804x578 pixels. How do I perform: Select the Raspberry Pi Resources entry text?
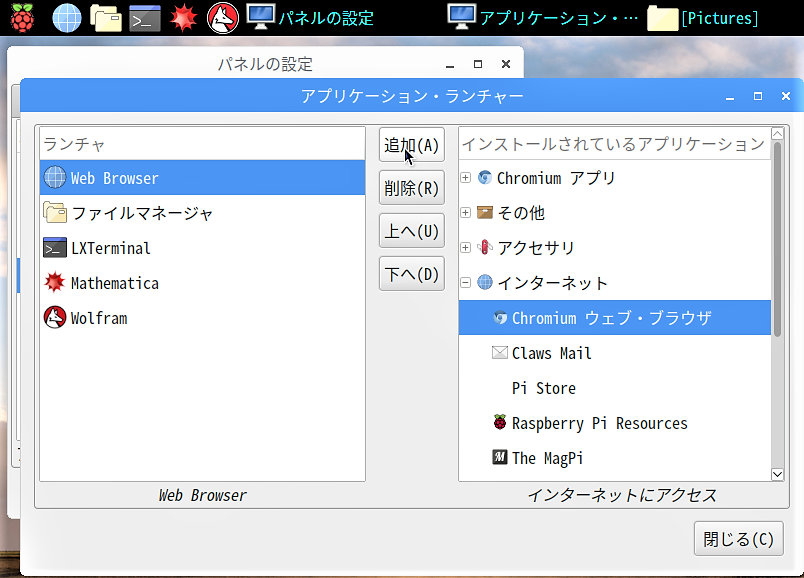click(600, 423)
